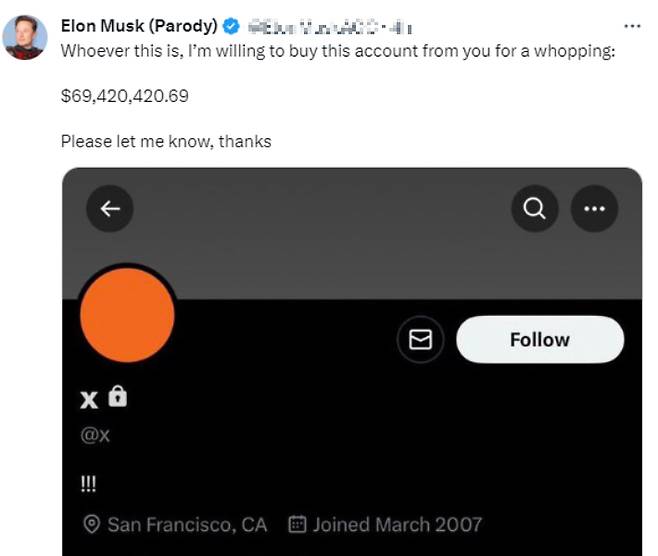Image resolution: width=658 pixels, height=556 pixels.
Task: Open the Elon Musk (Parody) display name
Action: pos(139,26)
